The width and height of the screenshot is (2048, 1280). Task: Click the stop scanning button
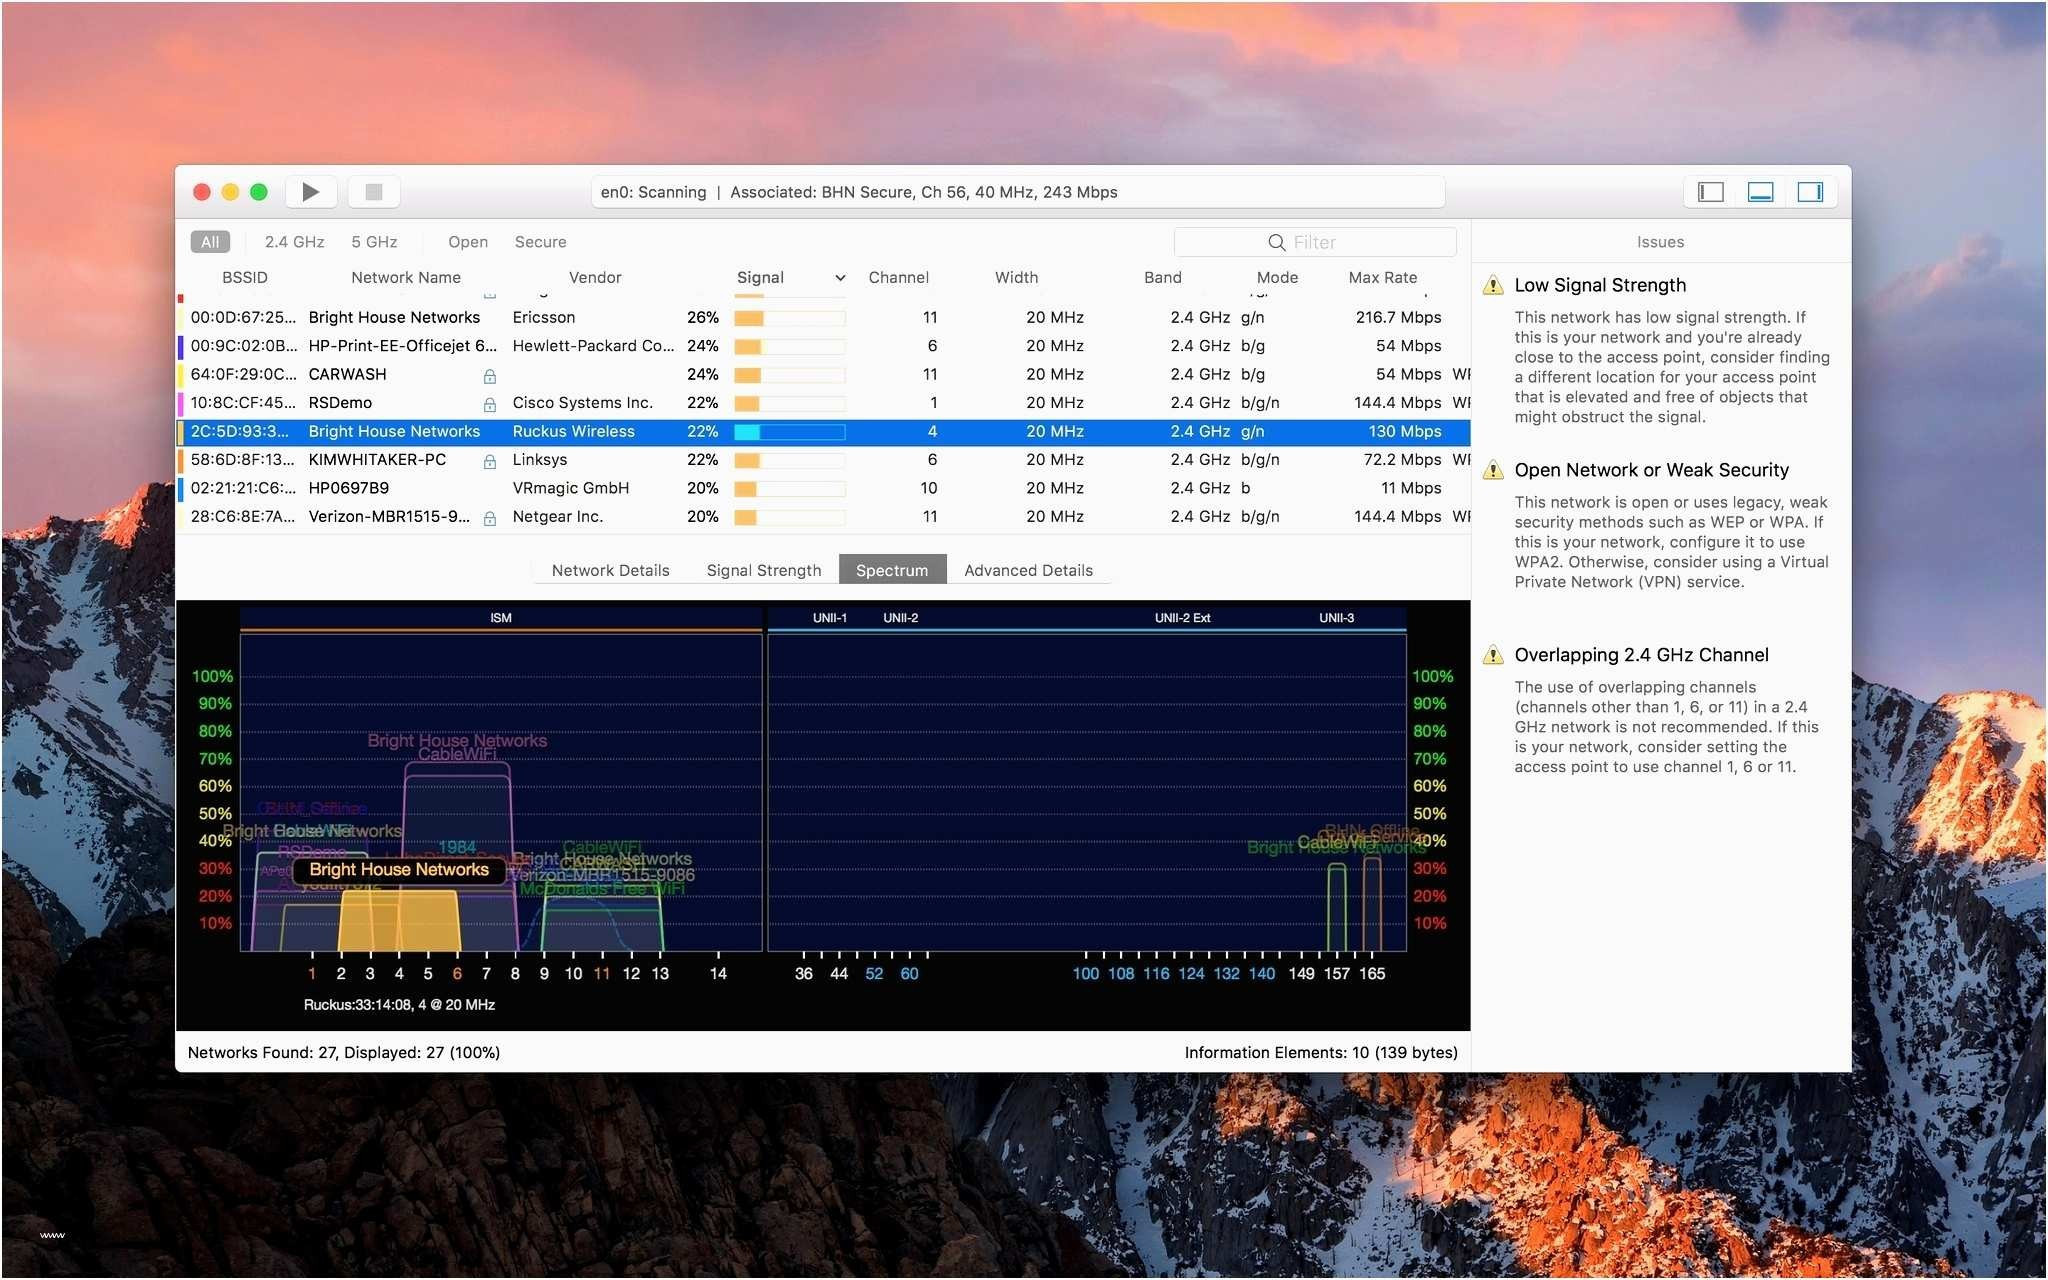[x=376, y=193]
